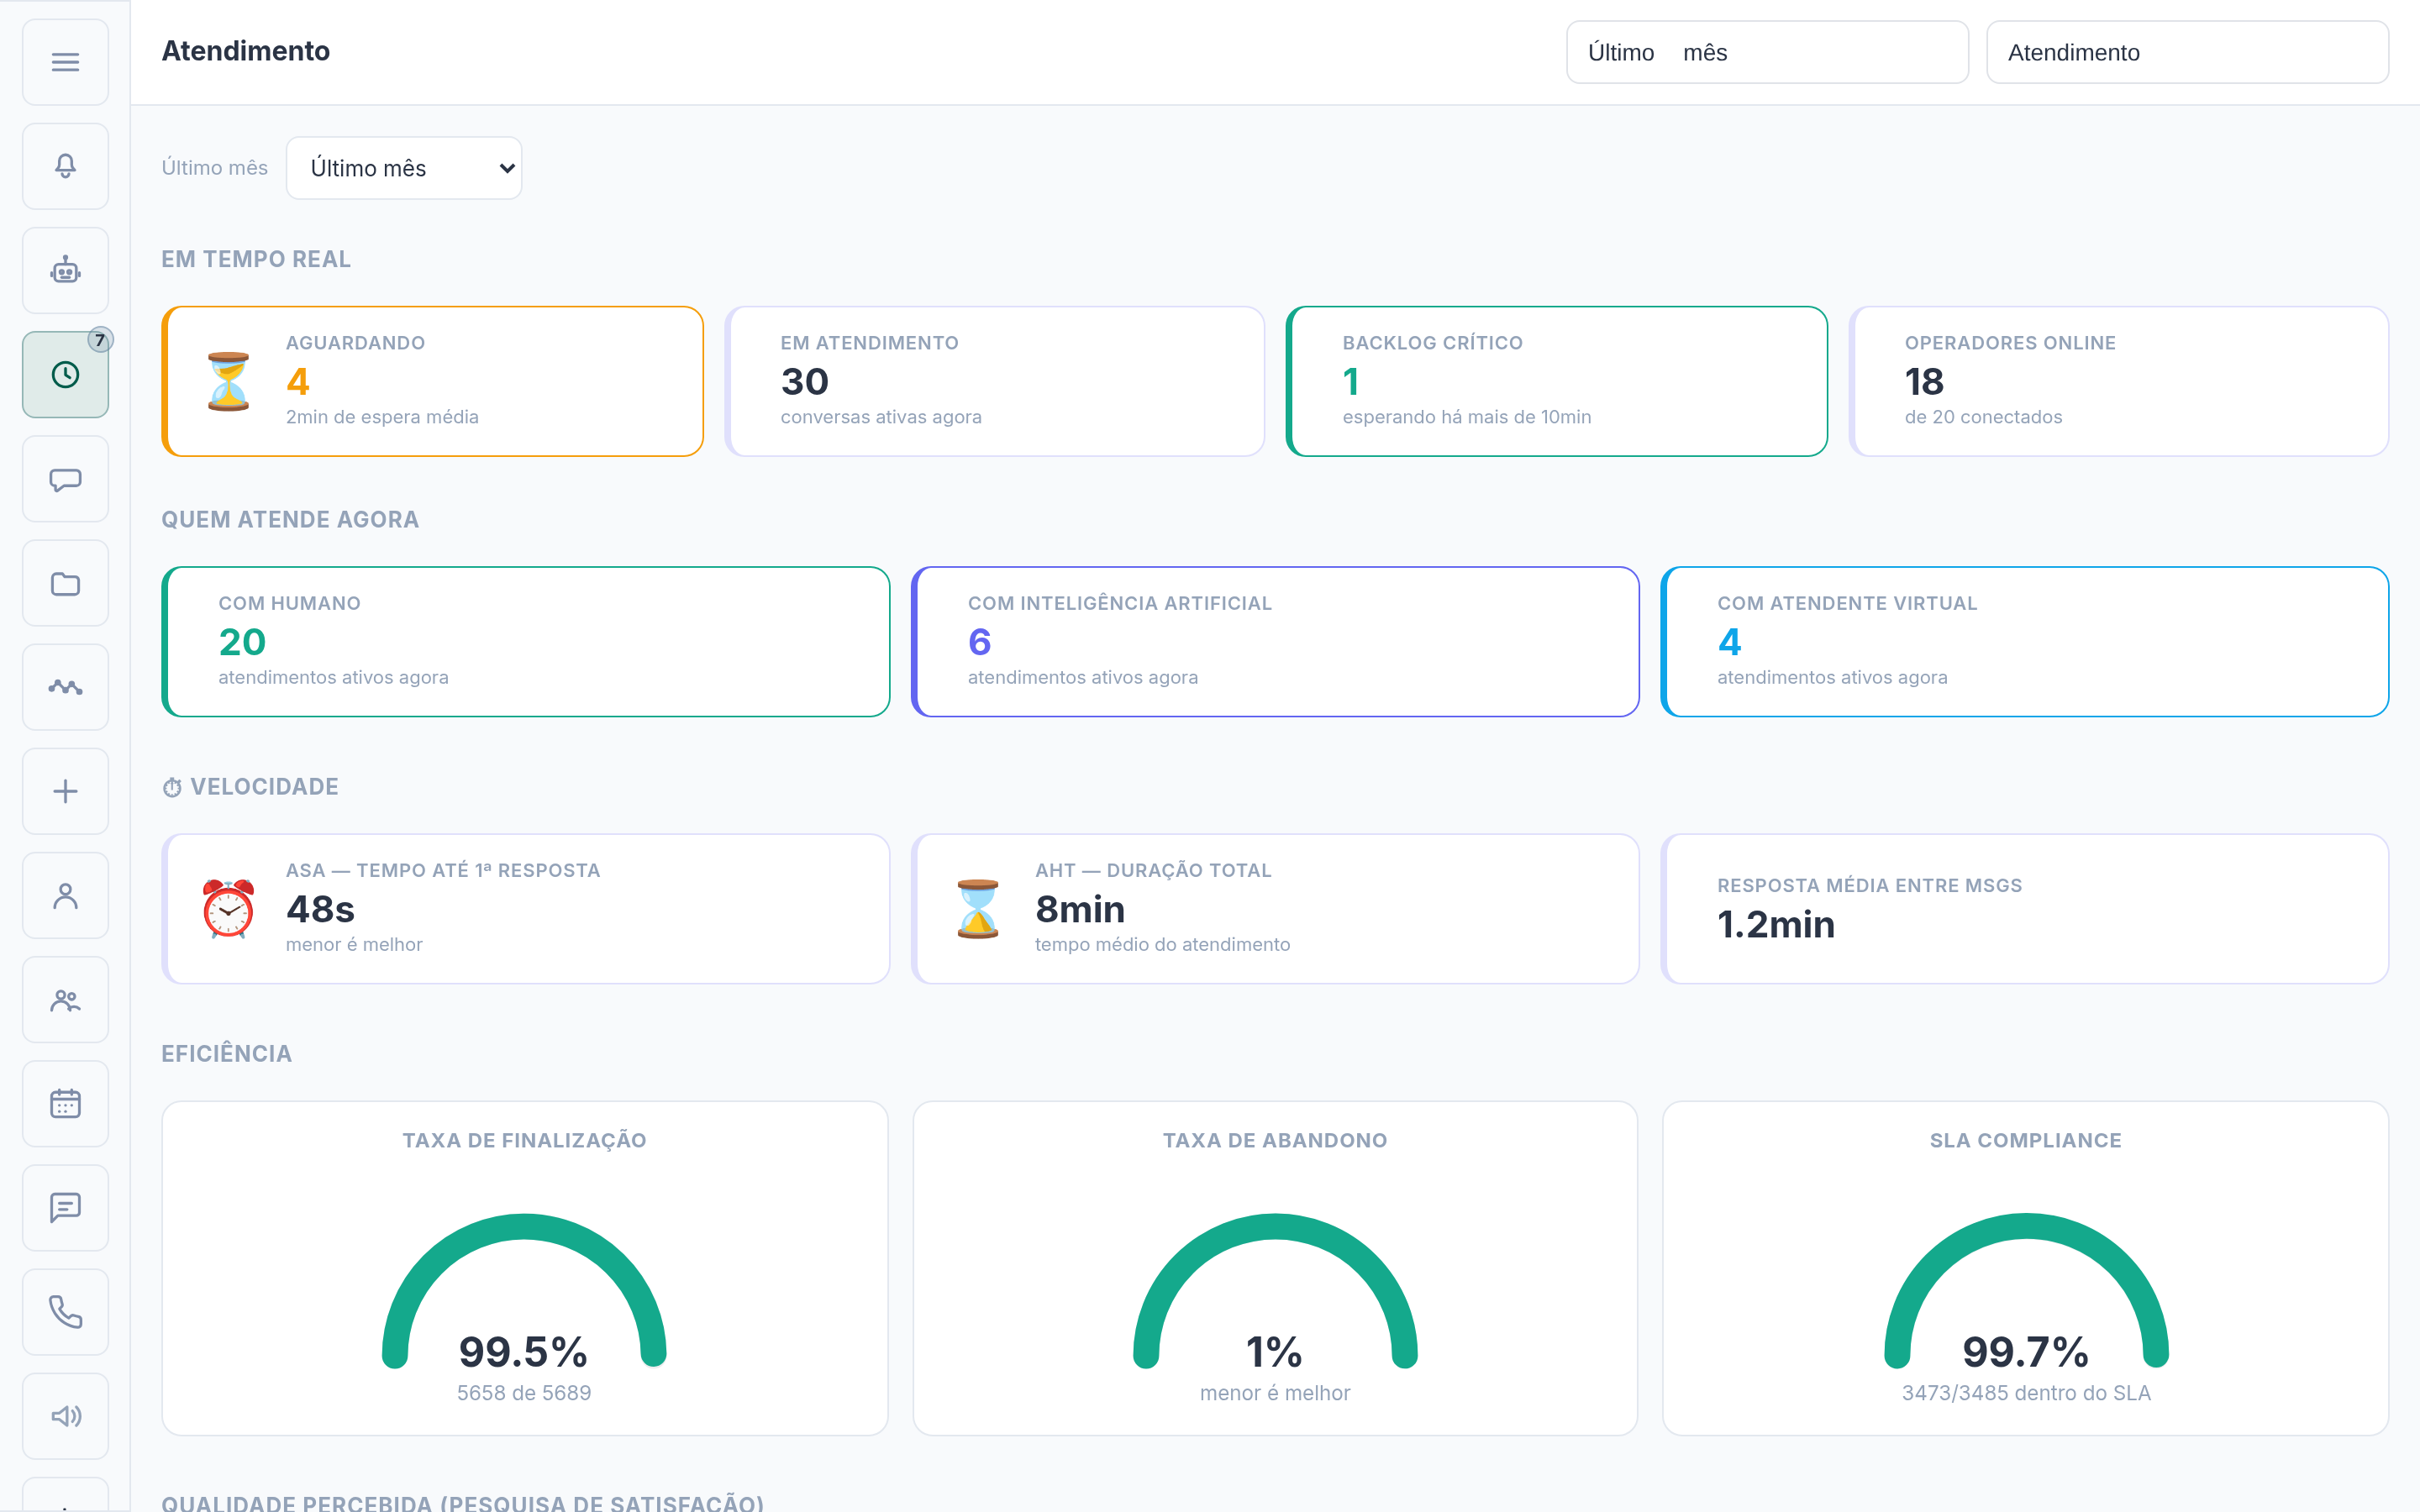
Task: Open the phone sidebar icon
Action: click(x=65, y=1312)
